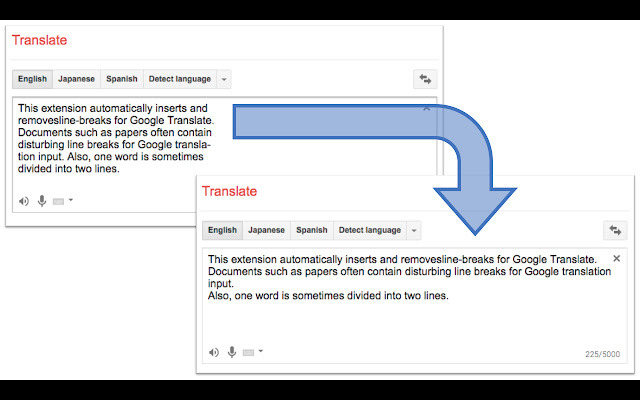Click the text 'divided into two lines.' in upper-left window
This screenshot has width=640, height=400.
(x=69, y=169)
